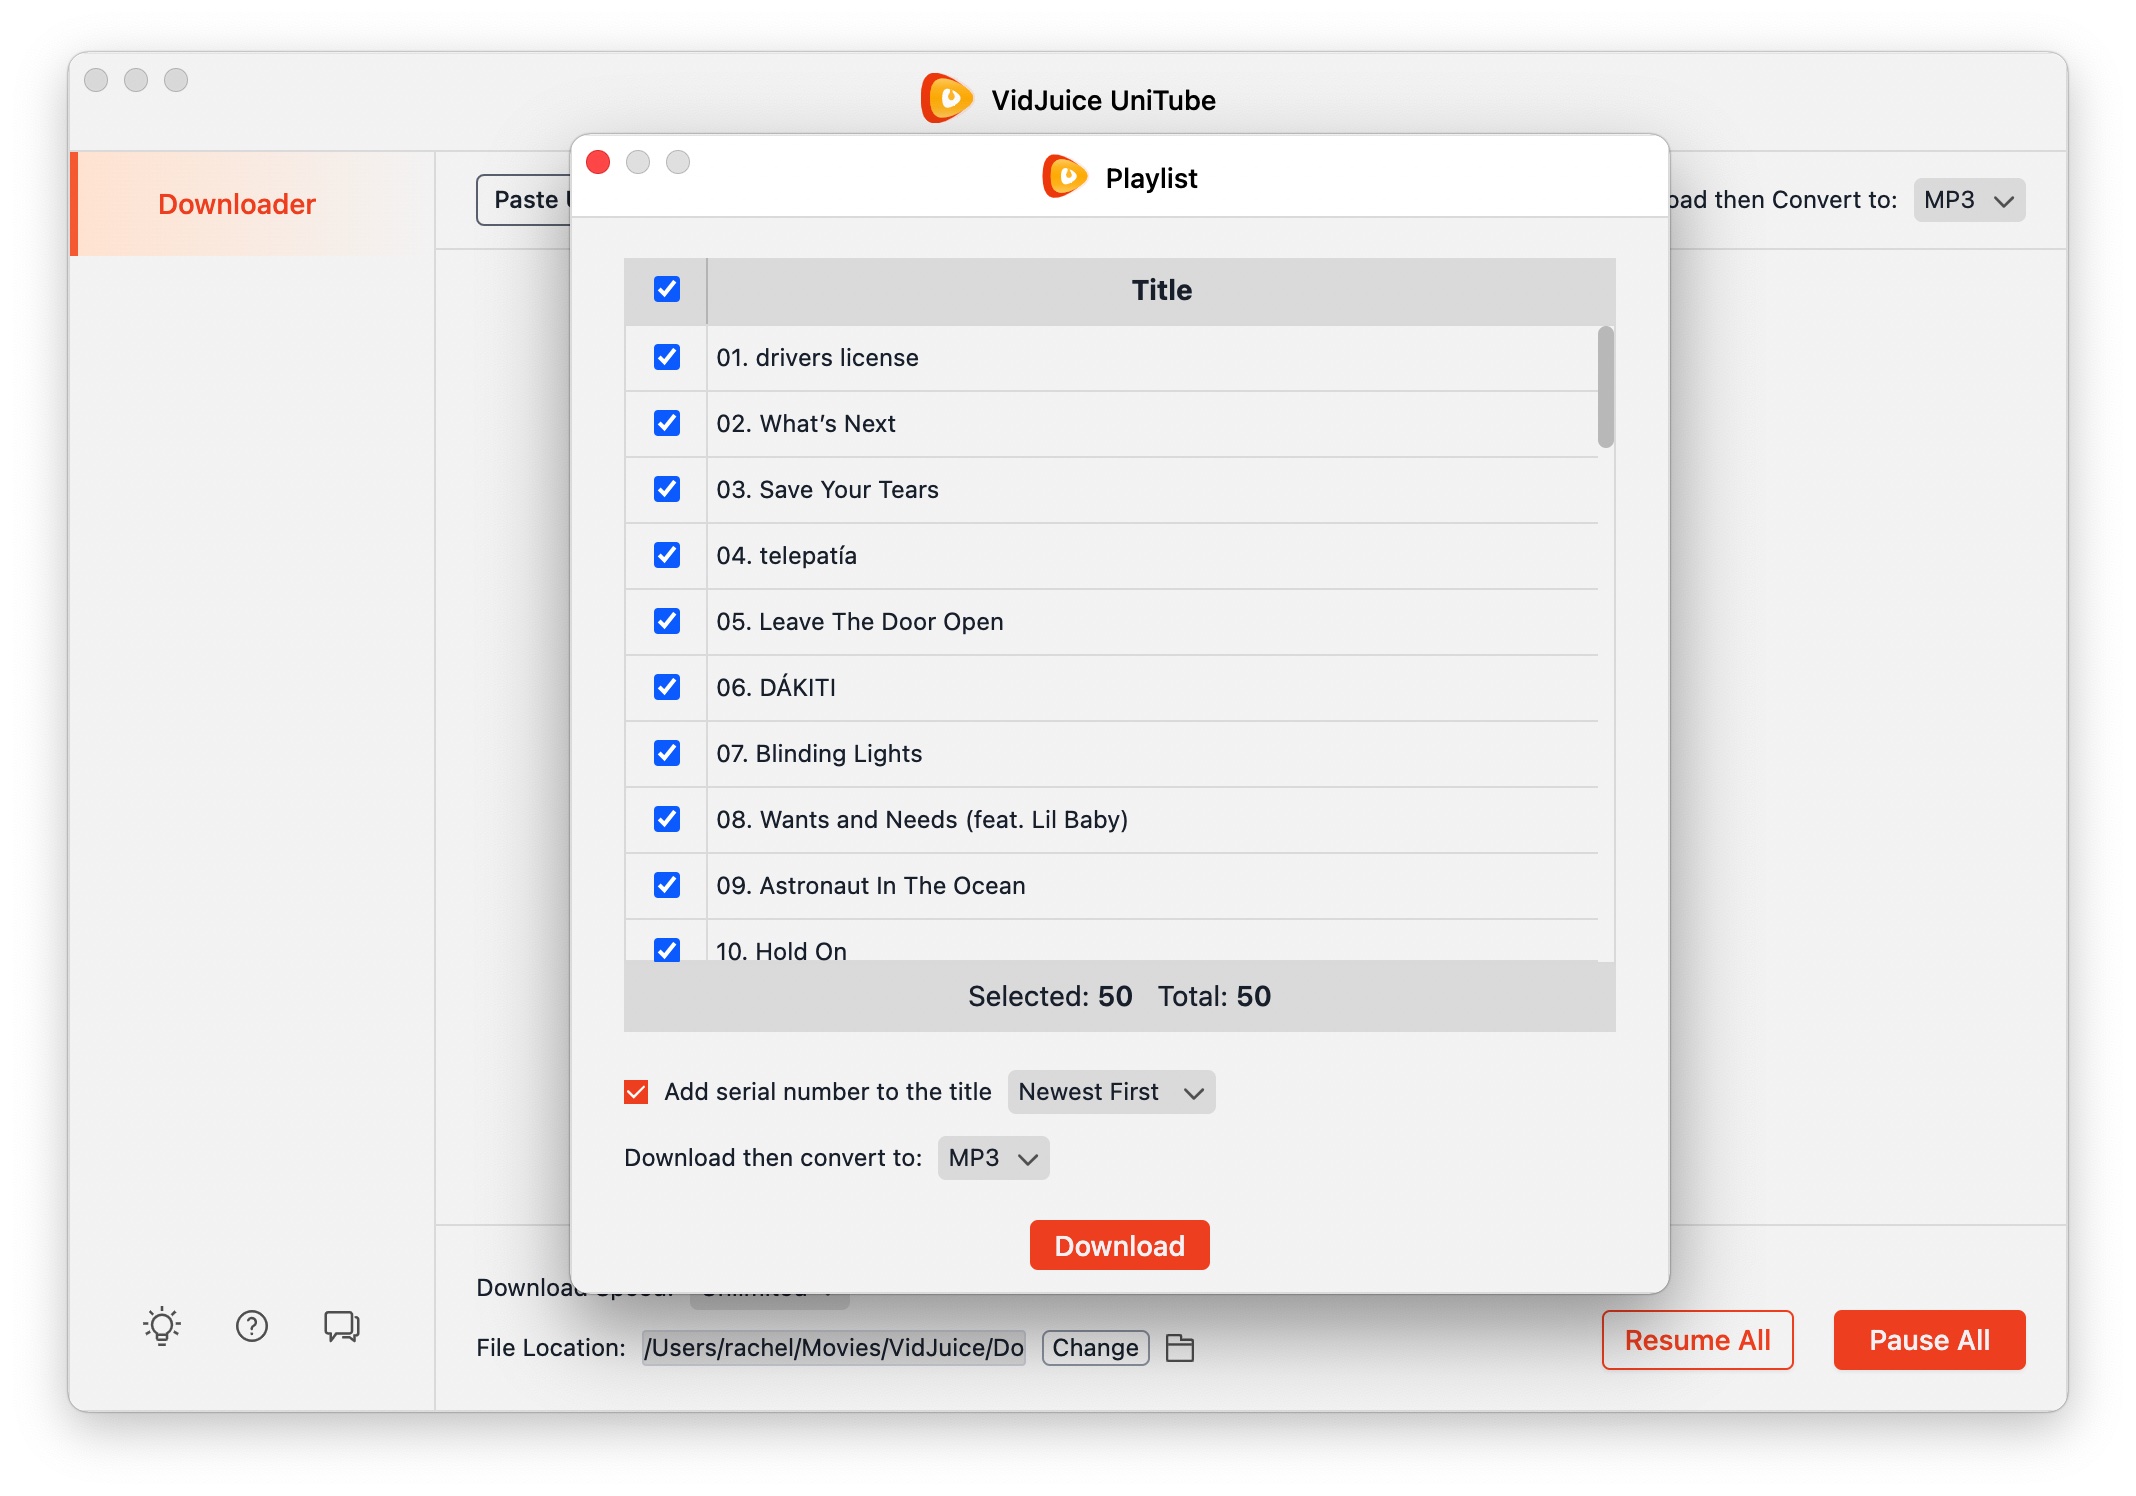Open the main window MP3 convert dropdown
This screenshot has height=1496, width=2136.
click(1969, 200)
